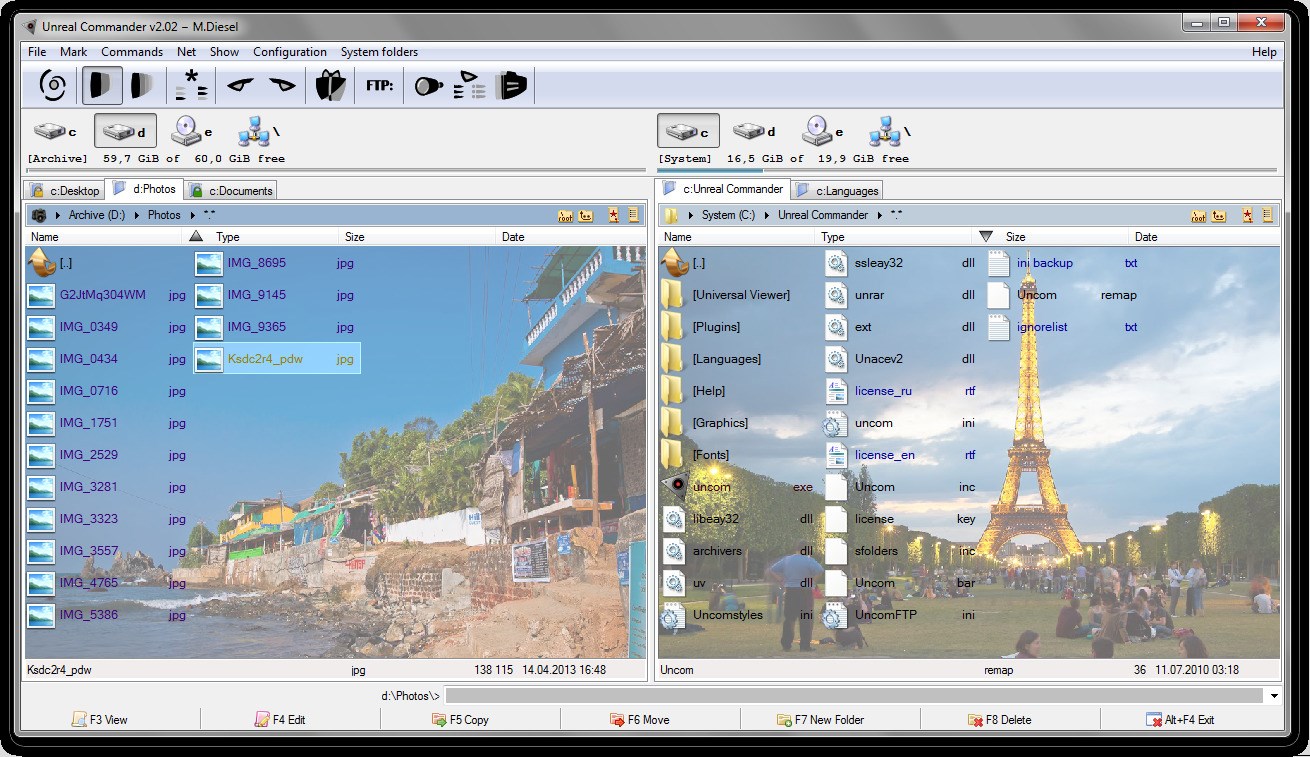Select CD drive e in the left panel
The width and height of the screenshot is (1310, 757).
pos(192,131)
